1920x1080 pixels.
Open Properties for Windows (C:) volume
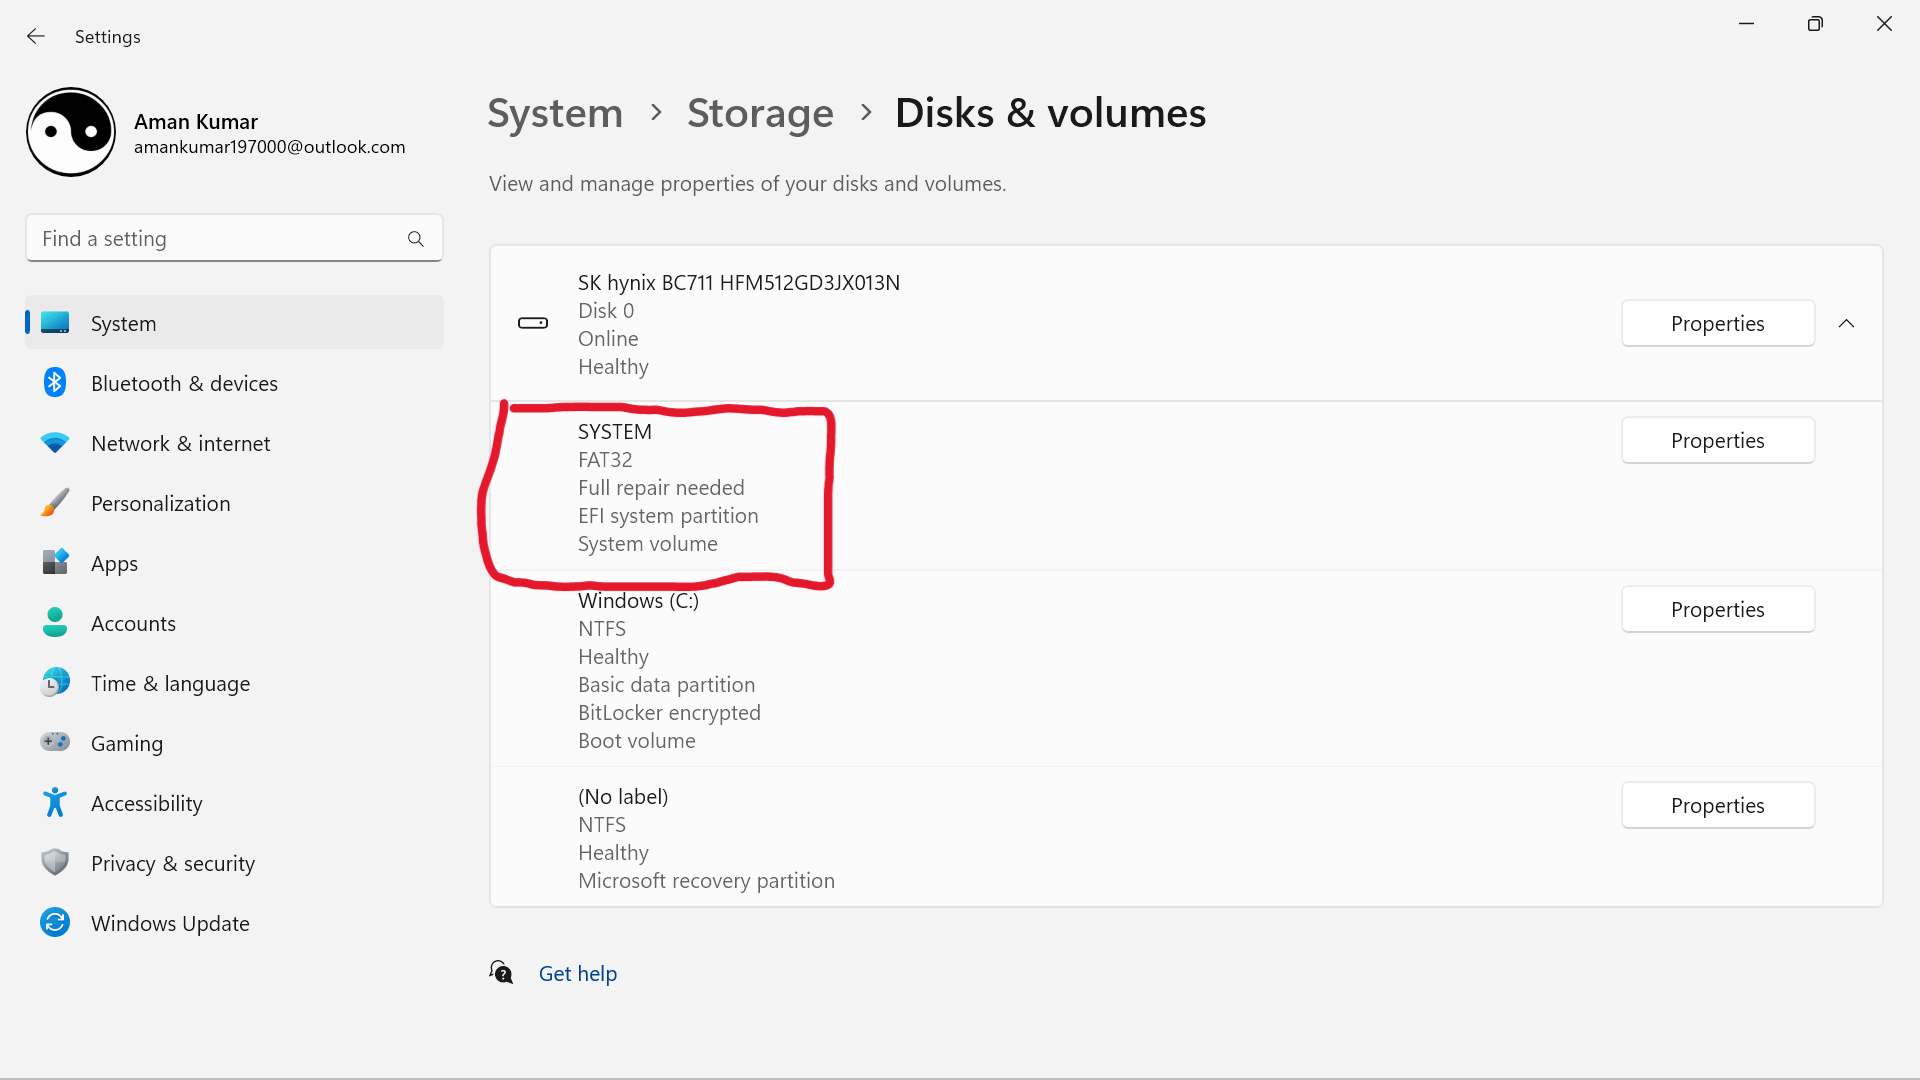coord(1717,609)
